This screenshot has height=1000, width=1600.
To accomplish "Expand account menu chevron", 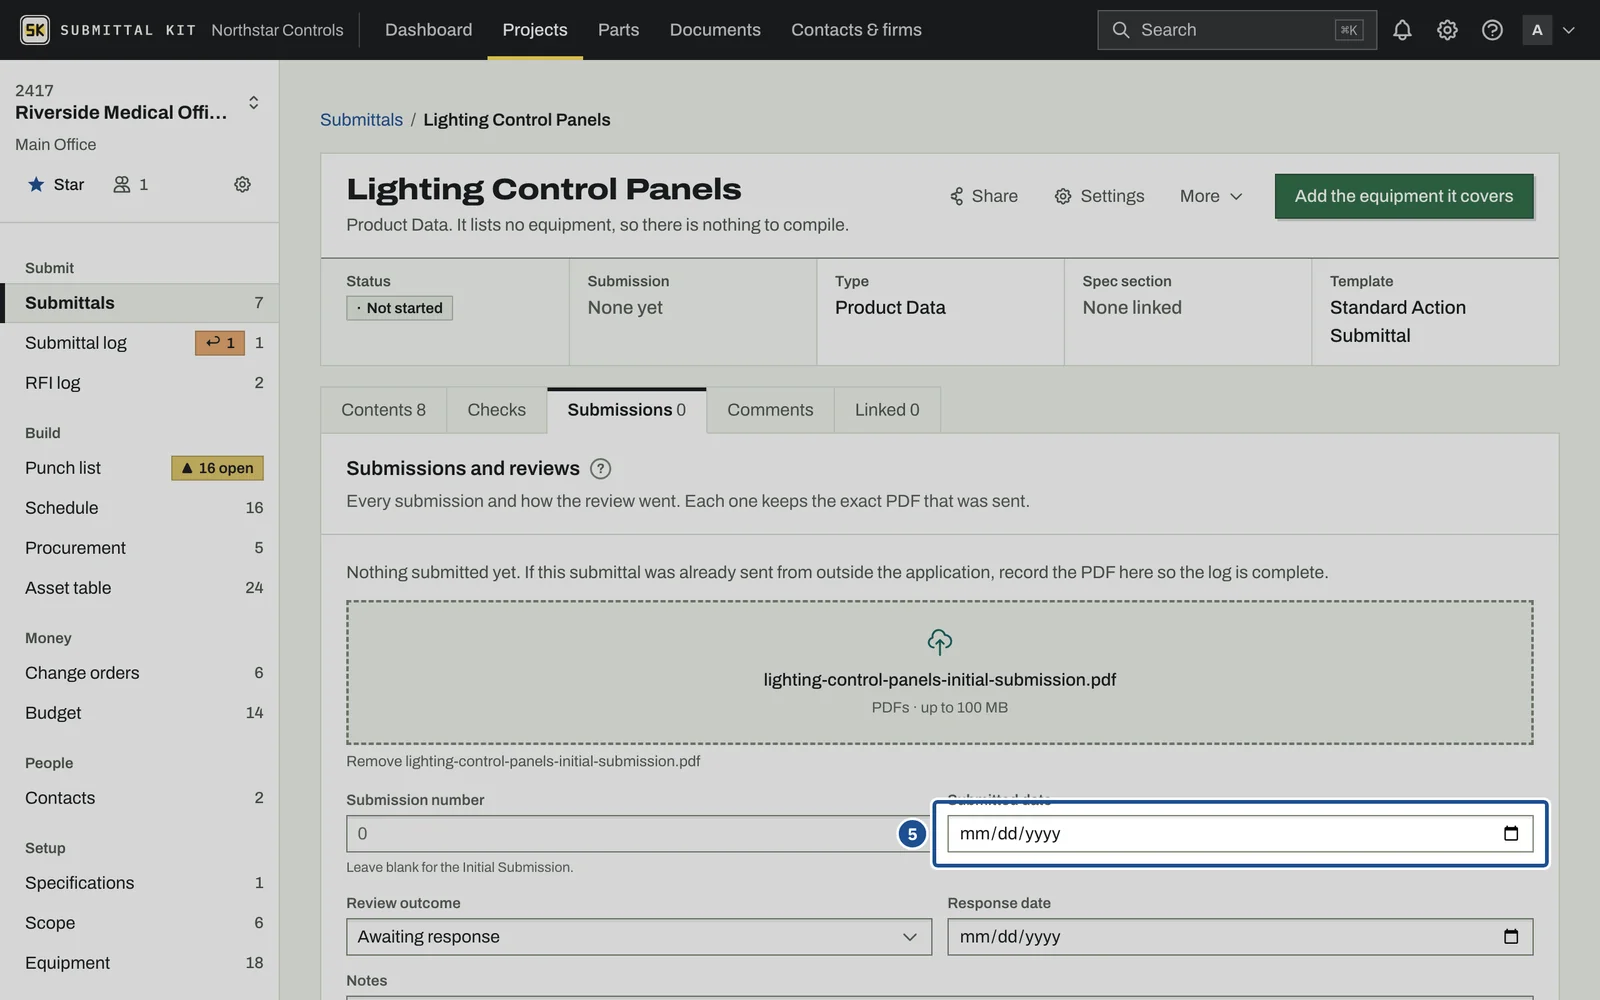I will (1569, 30).
